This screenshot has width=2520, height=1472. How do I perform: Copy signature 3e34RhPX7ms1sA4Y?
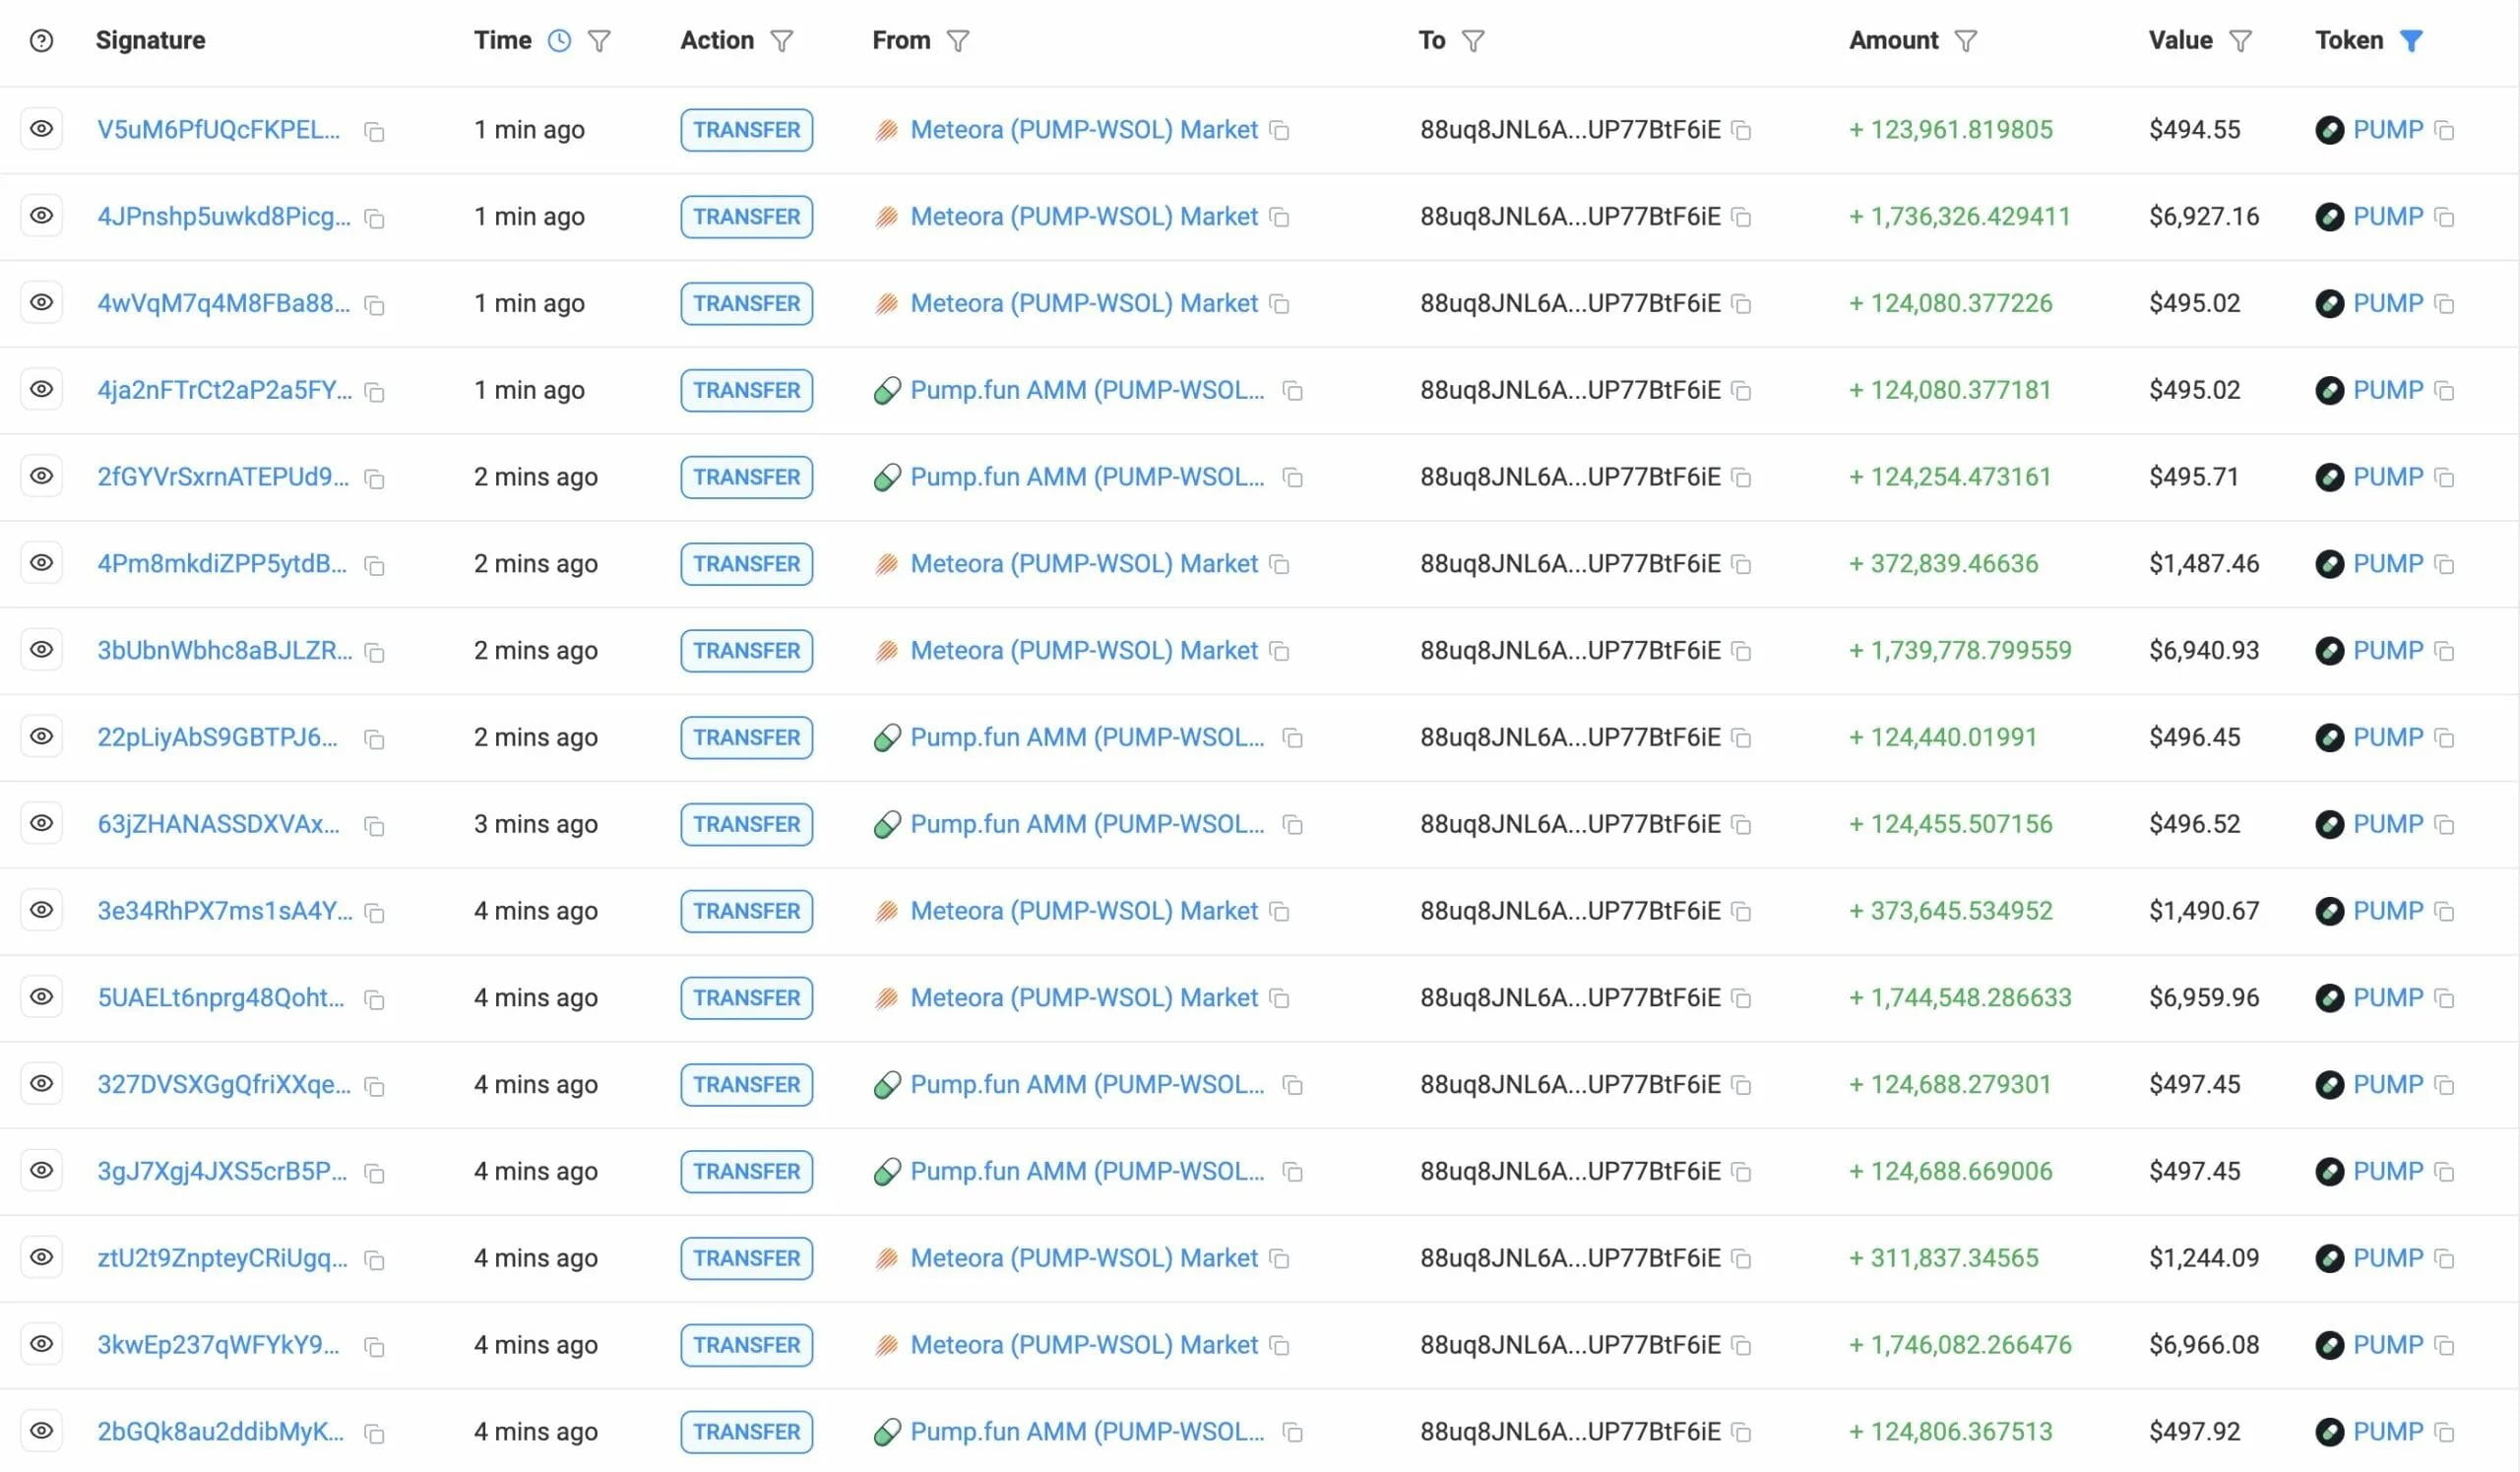[x=374, y=914]
